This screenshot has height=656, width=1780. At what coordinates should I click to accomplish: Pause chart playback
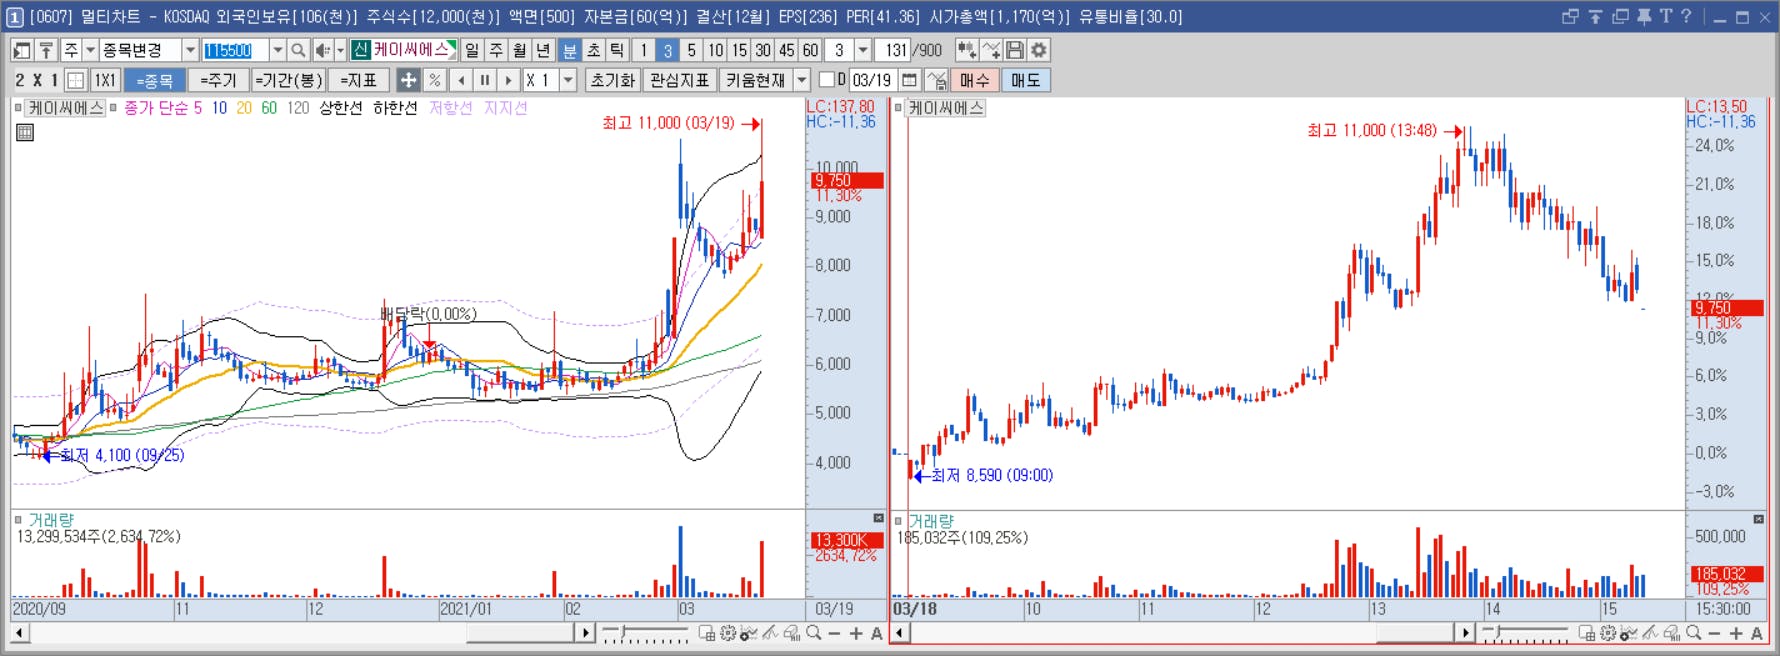pyautogui.click(x=485, y=80)
